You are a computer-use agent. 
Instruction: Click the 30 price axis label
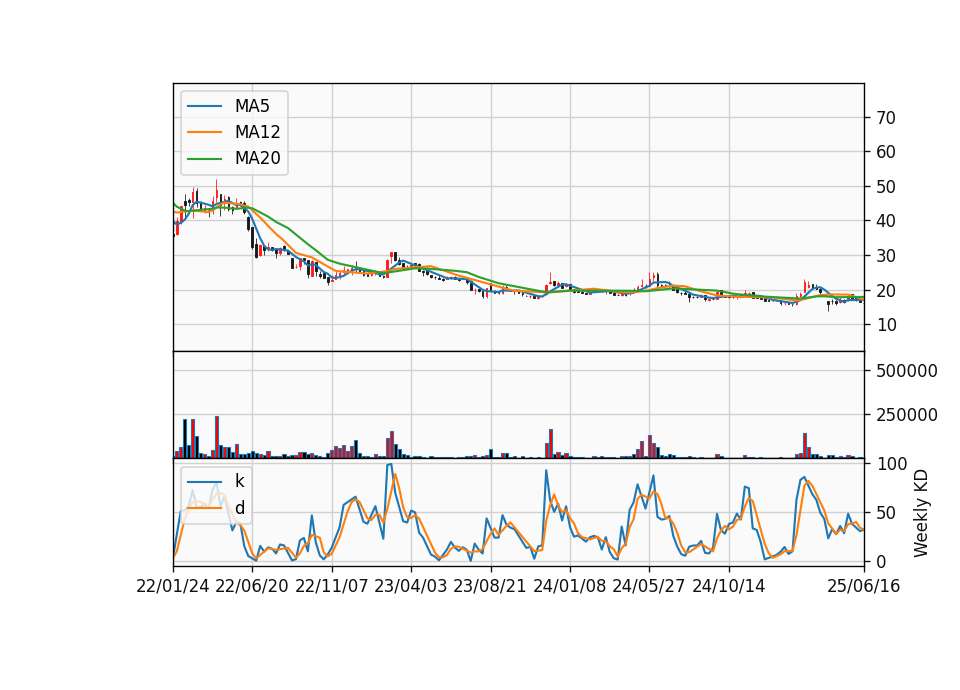pyautogui.click(x=886, y=256)
